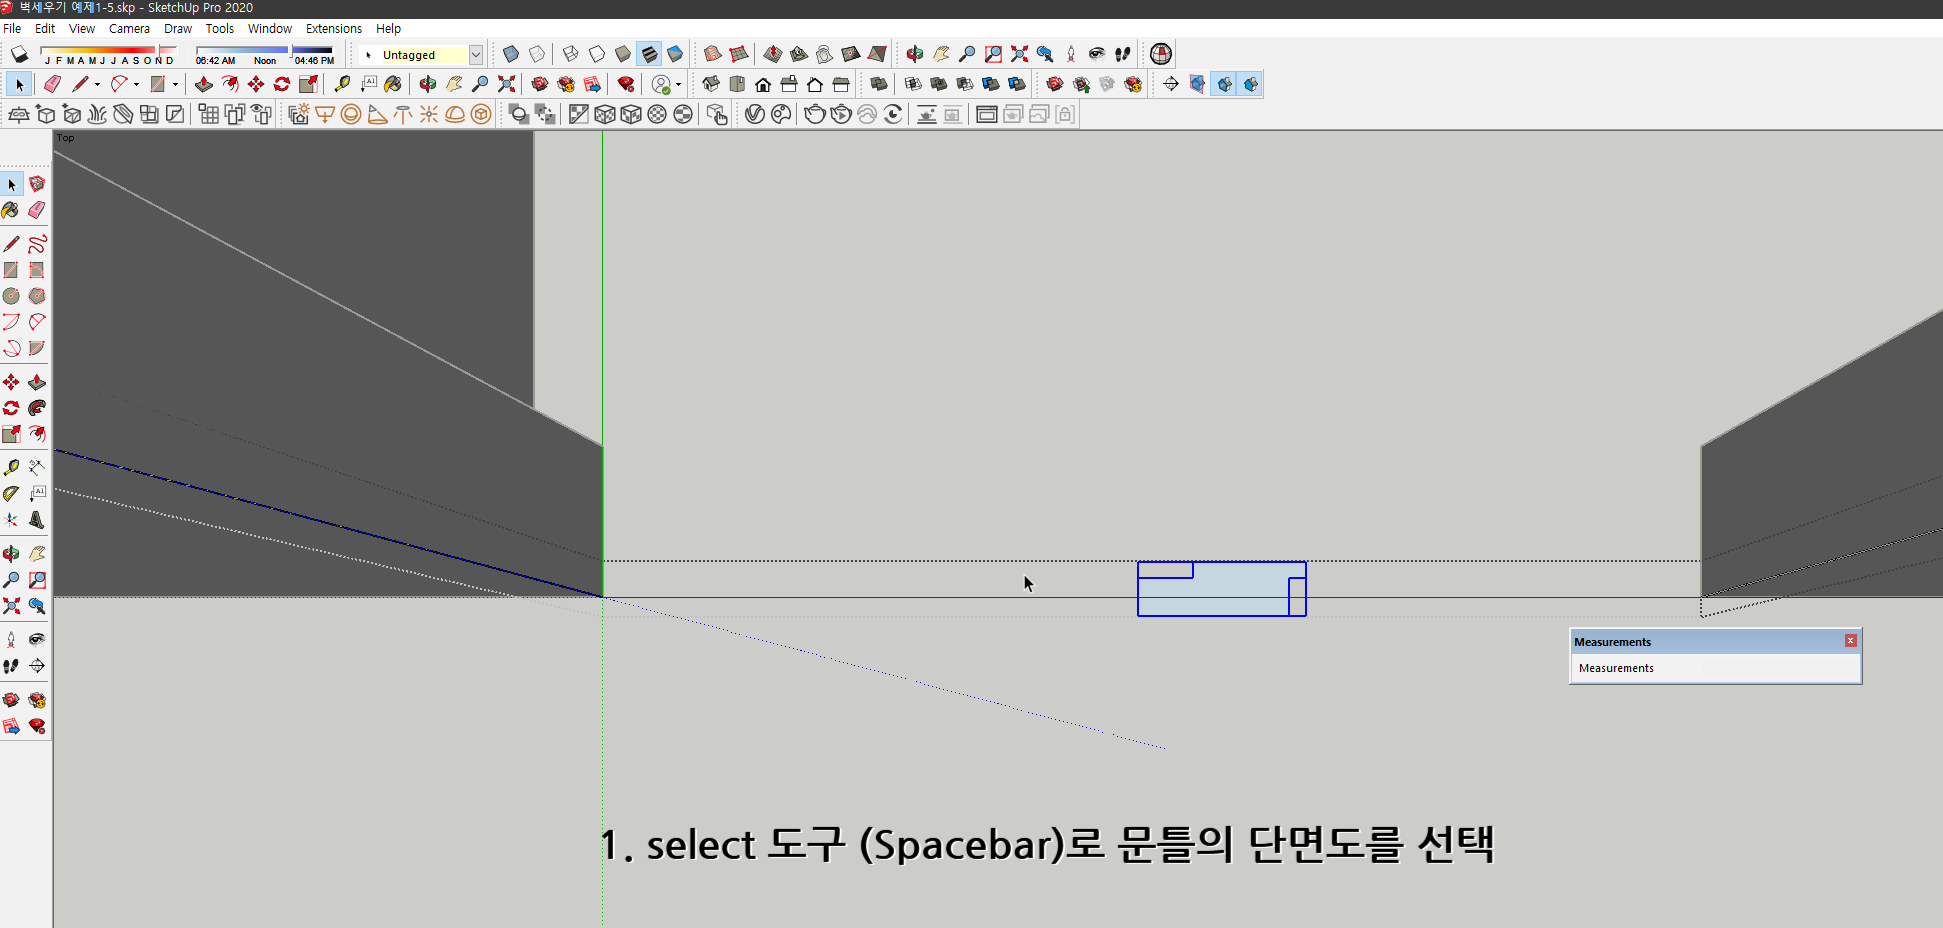Image resolution: width=1943 pixels, height=928 pixels.
Task: Open the Untagged tag dropdown
Action: [477, 55]
